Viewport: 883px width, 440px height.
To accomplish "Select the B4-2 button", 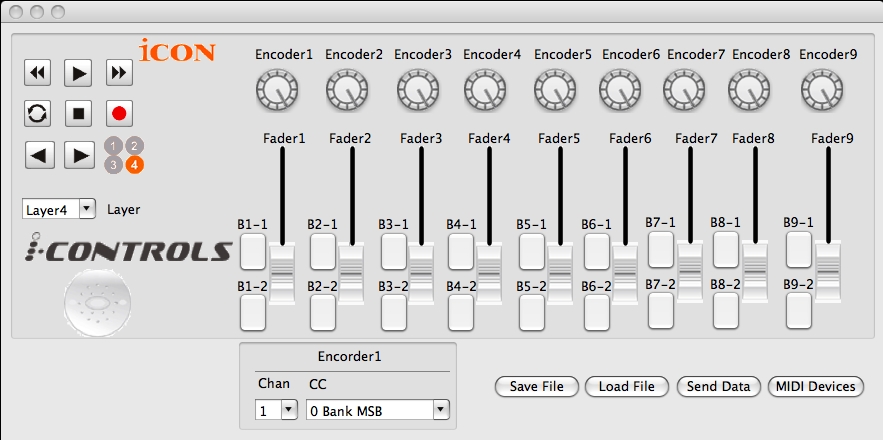I will pyautogui.click(x=461, y=313).
